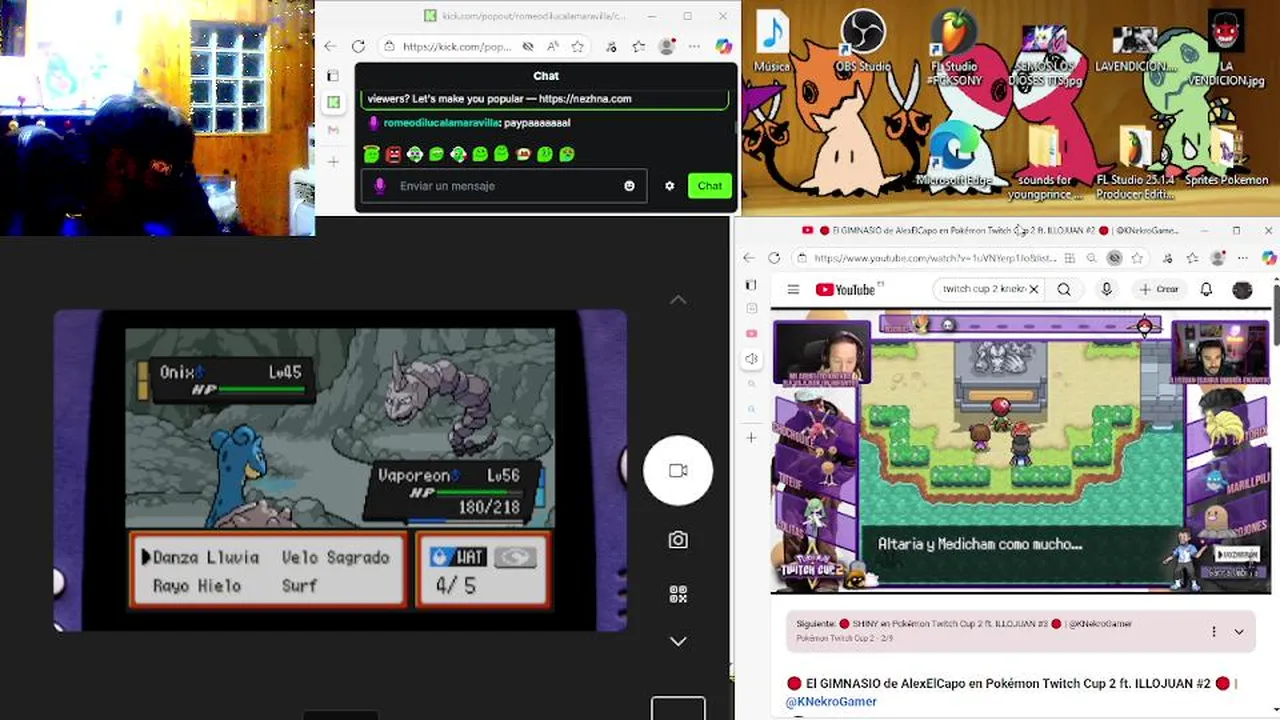
Task: Select the Velo Sagrado move
Action: pyautogui.click(x=336, y=557)
